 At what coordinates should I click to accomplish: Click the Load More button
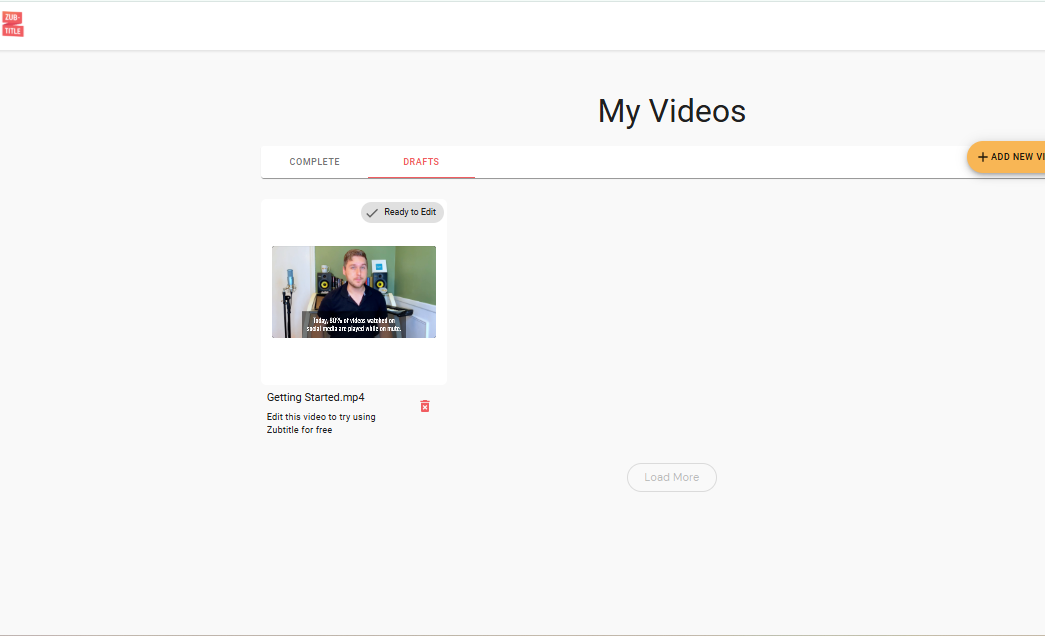[x=672, y=477]
